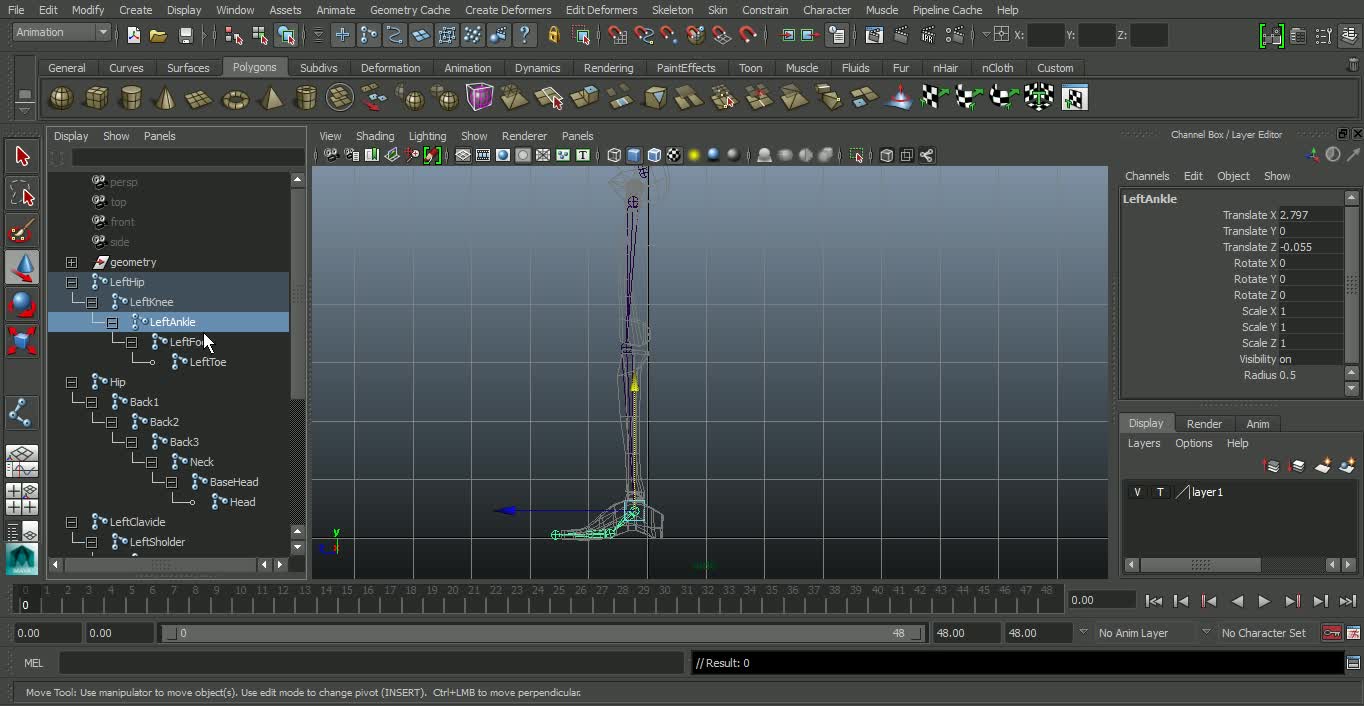
Task: Collapse the Back1 joint branch
Action: pyautogui.click(x=91, y=402)
